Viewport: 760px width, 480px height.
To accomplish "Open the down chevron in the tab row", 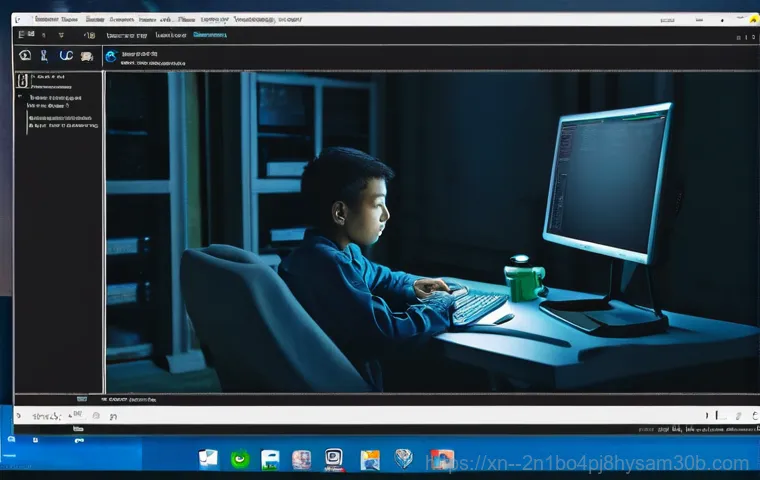I will (61, 35).
